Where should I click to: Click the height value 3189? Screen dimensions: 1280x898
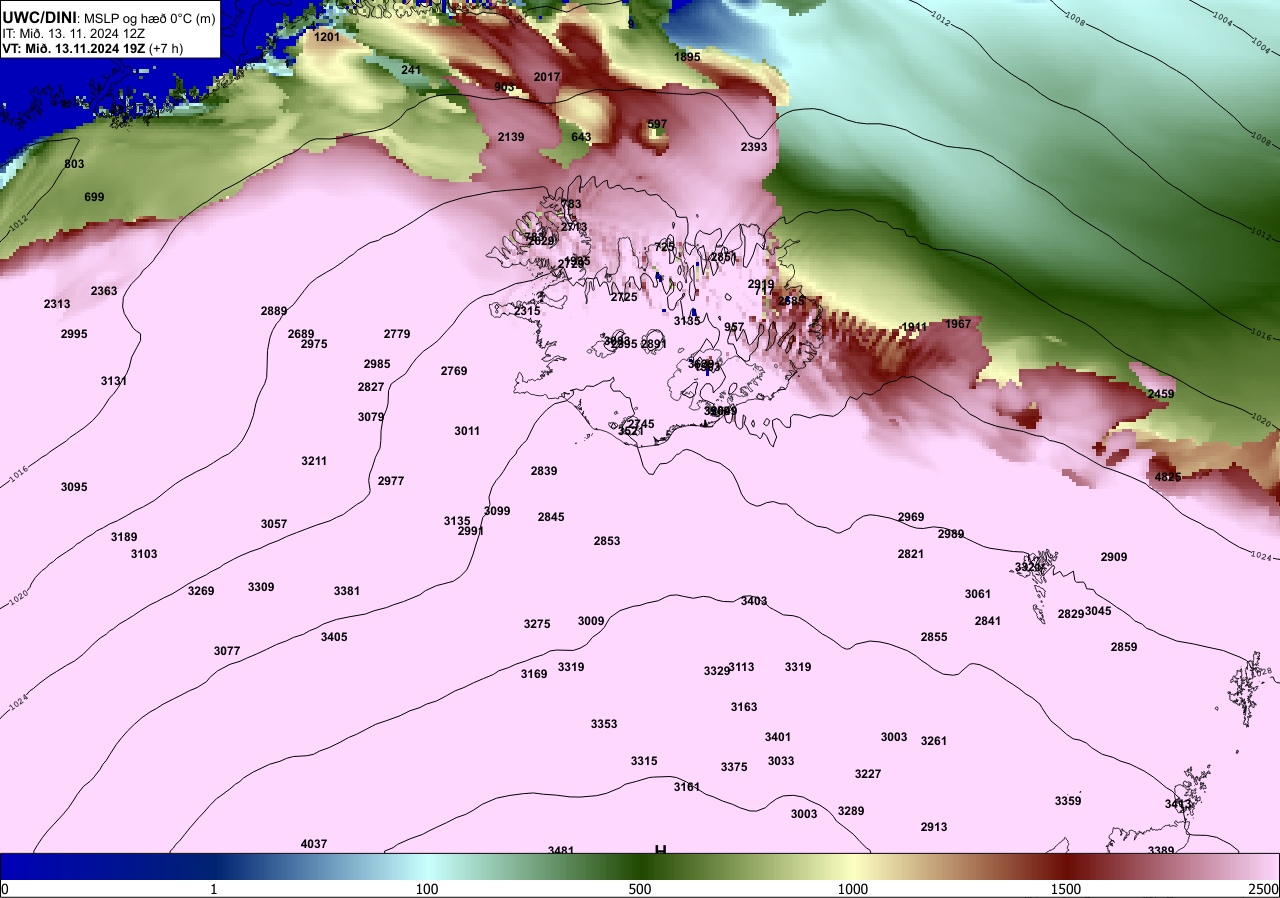coord(124,537)
